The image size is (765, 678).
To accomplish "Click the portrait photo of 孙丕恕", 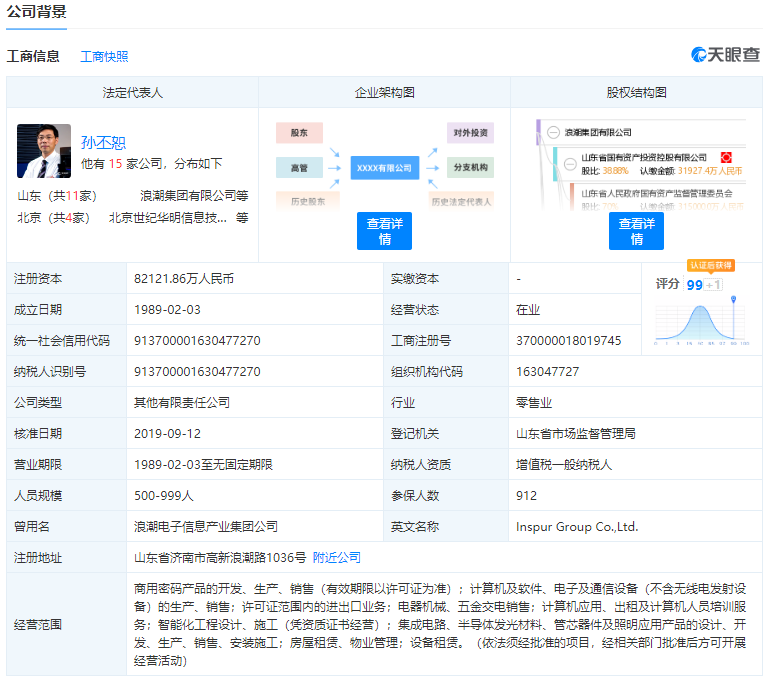I will [44, 151].
